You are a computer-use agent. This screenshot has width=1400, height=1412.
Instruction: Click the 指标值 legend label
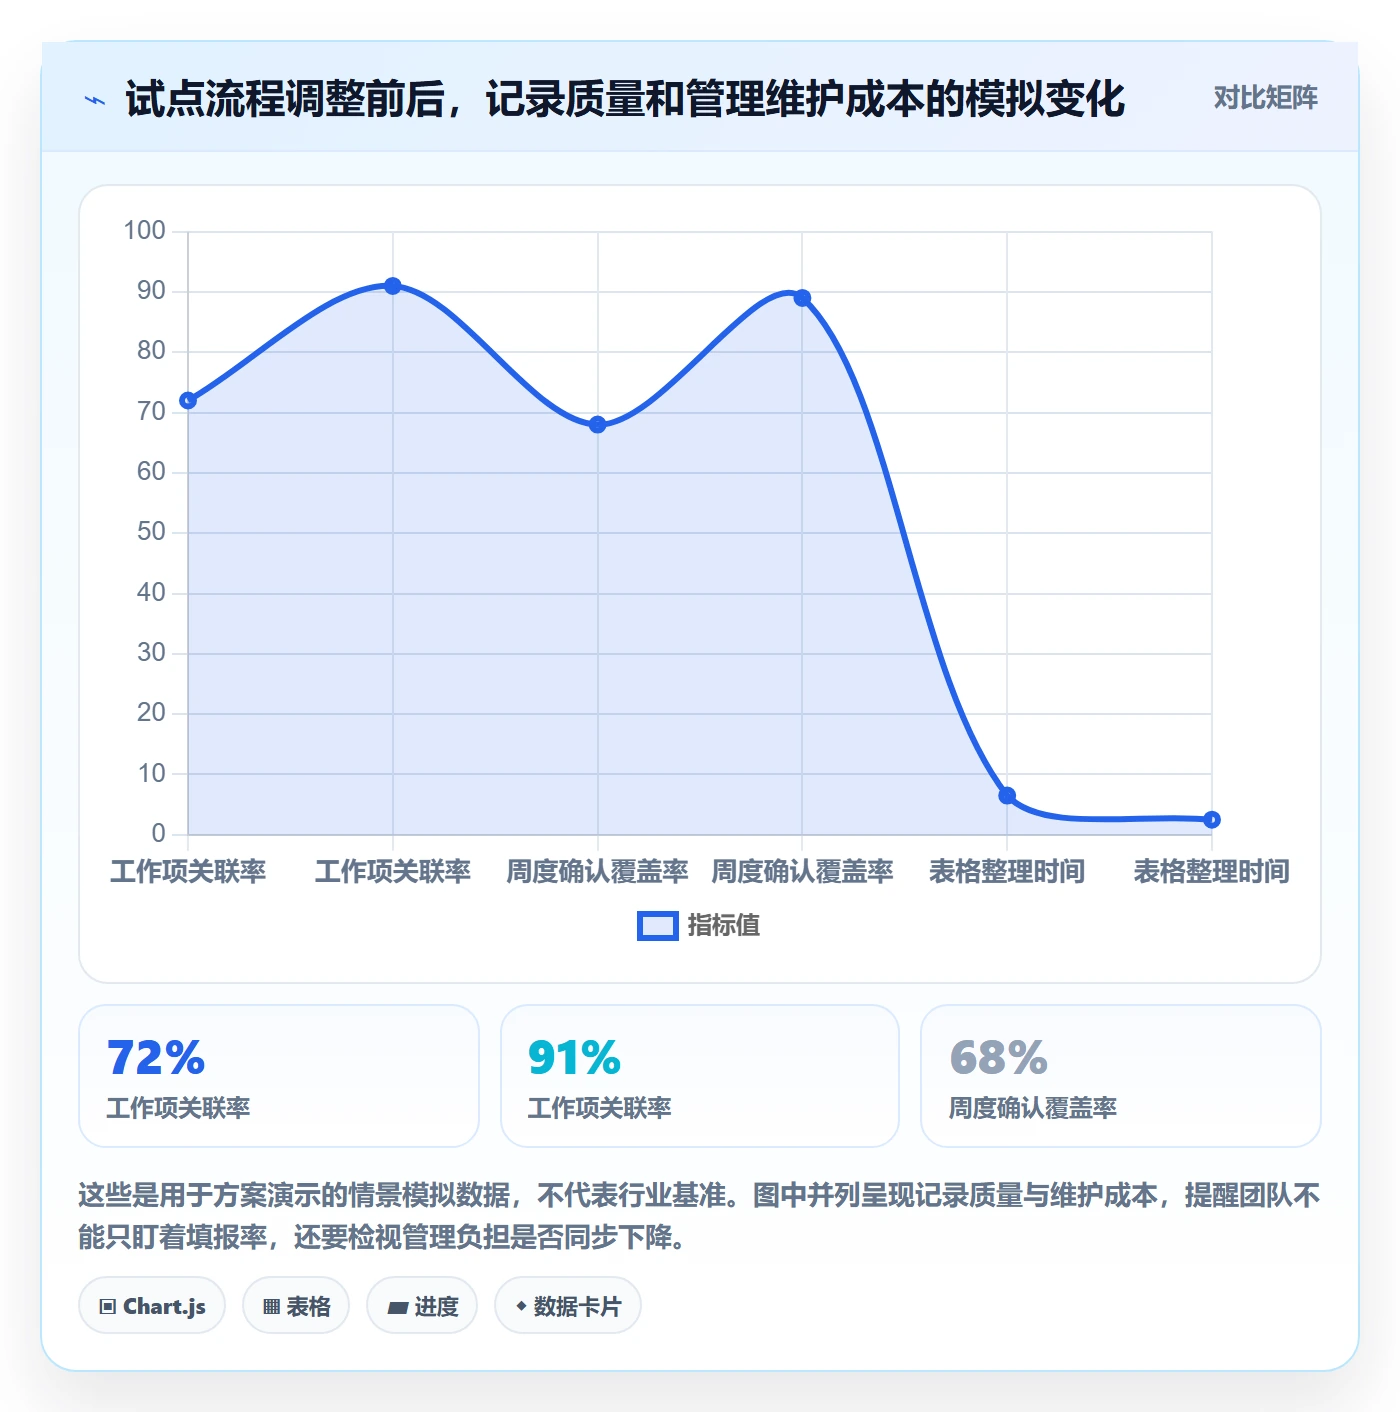click(x=724, y=926)
